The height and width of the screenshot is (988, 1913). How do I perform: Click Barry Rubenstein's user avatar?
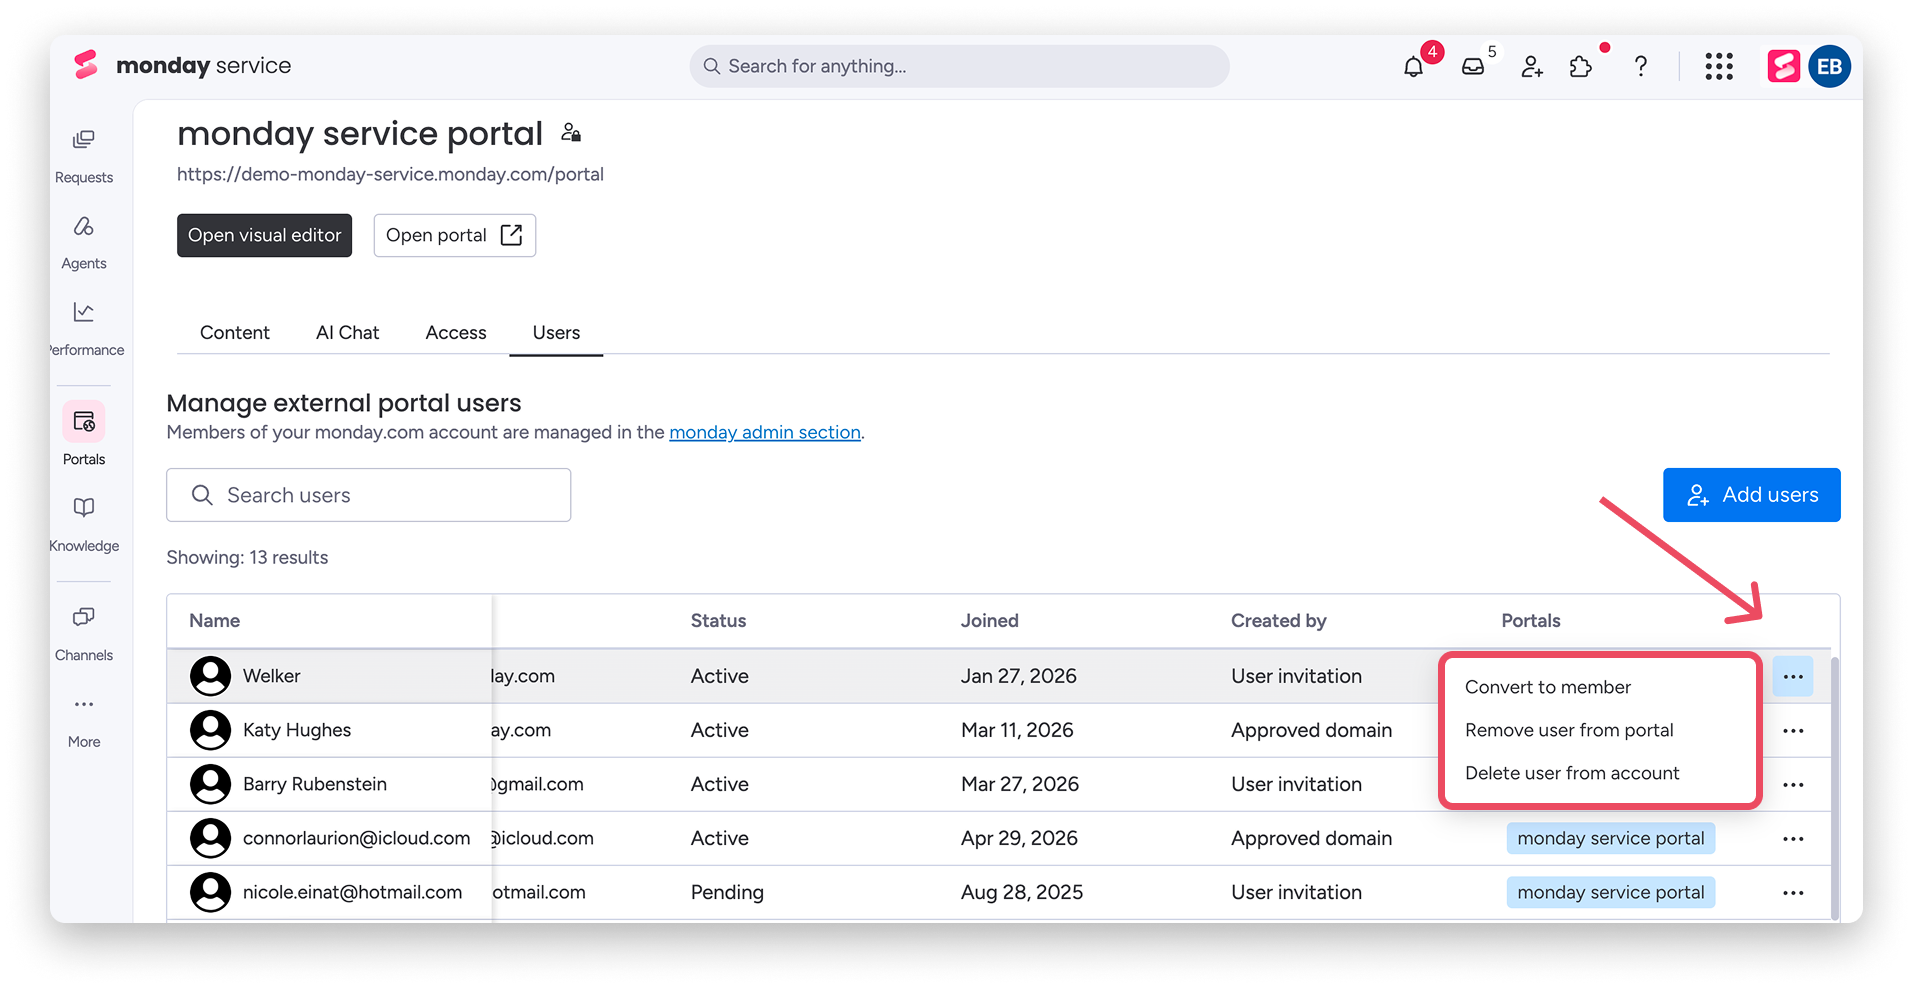click(x=211, y=784)
